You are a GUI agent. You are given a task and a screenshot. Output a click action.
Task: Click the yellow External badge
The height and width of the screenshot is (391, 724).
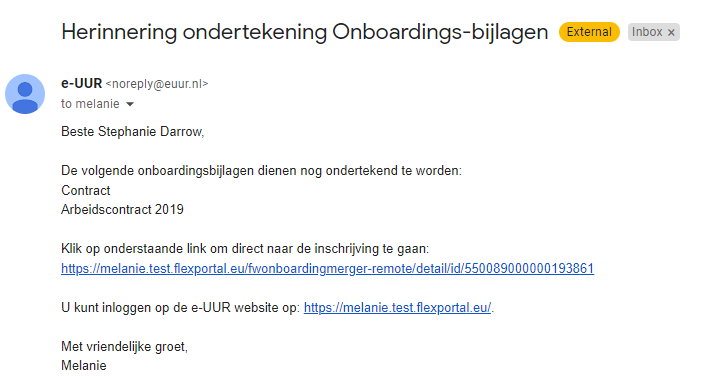click(589, 32)
